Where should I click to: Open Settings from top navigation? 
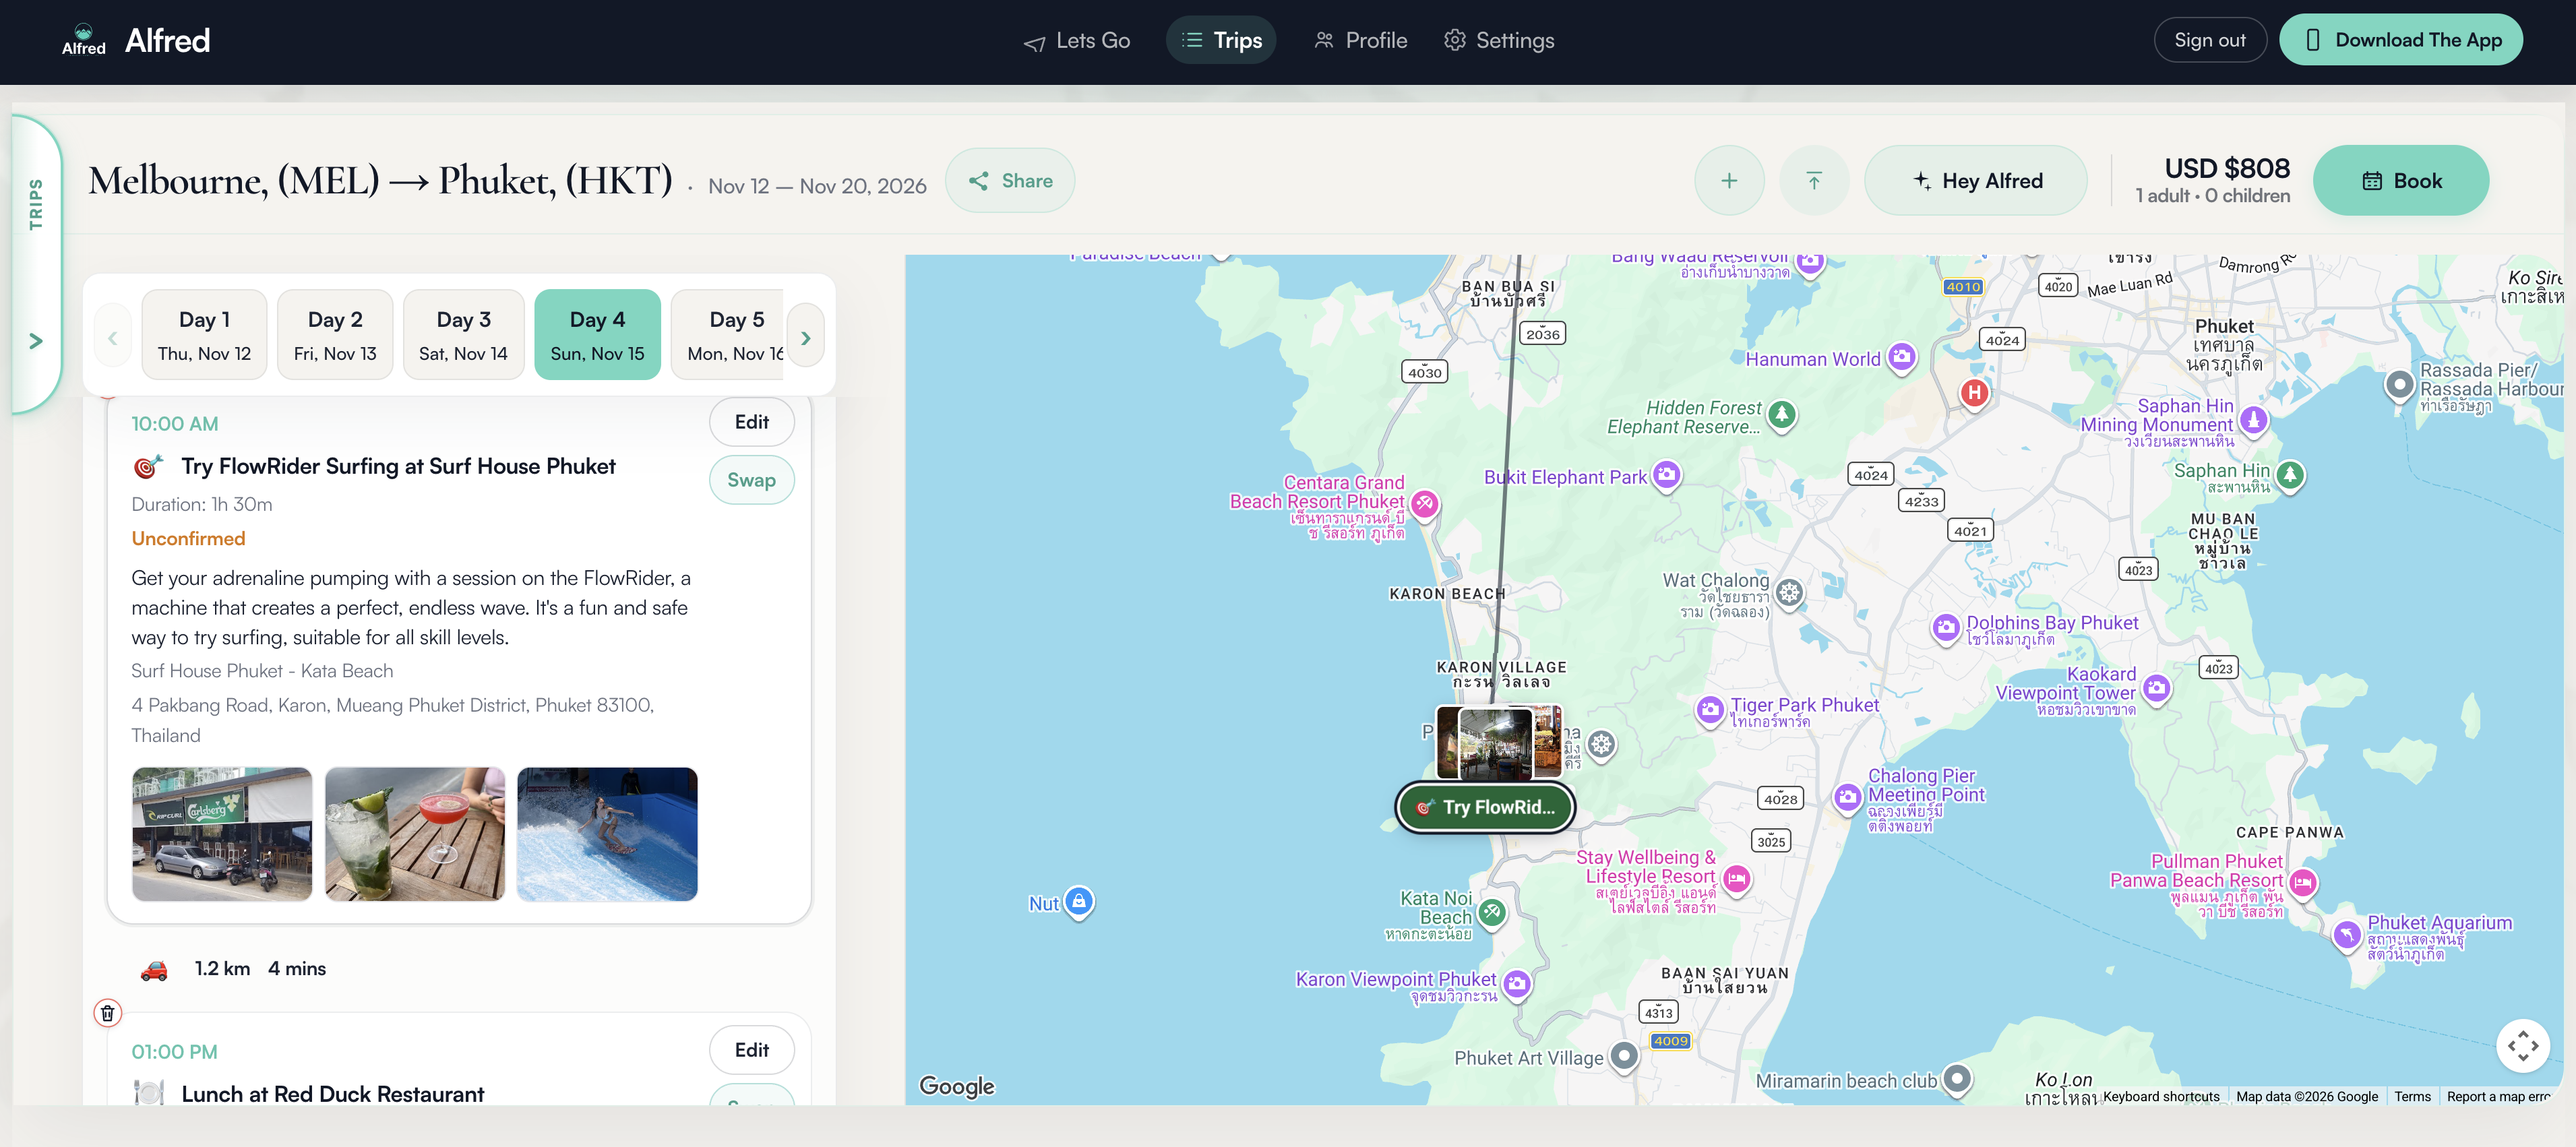click(x=1499, y=41)
